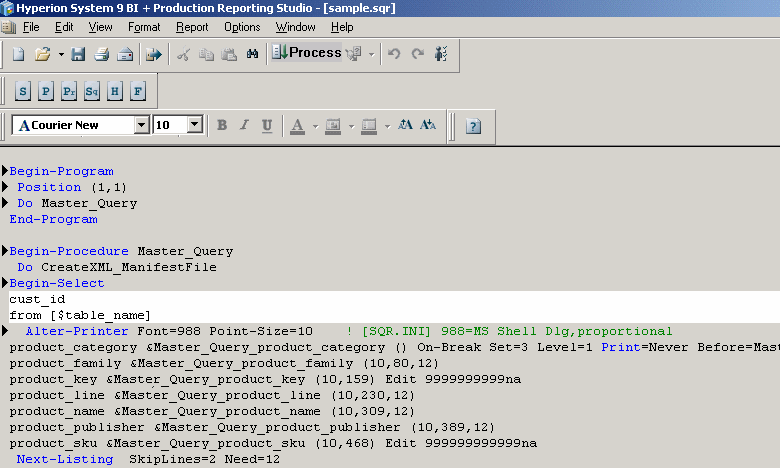Click the Paste clipboard icon

pyautogui.click(x=229, y=54)
